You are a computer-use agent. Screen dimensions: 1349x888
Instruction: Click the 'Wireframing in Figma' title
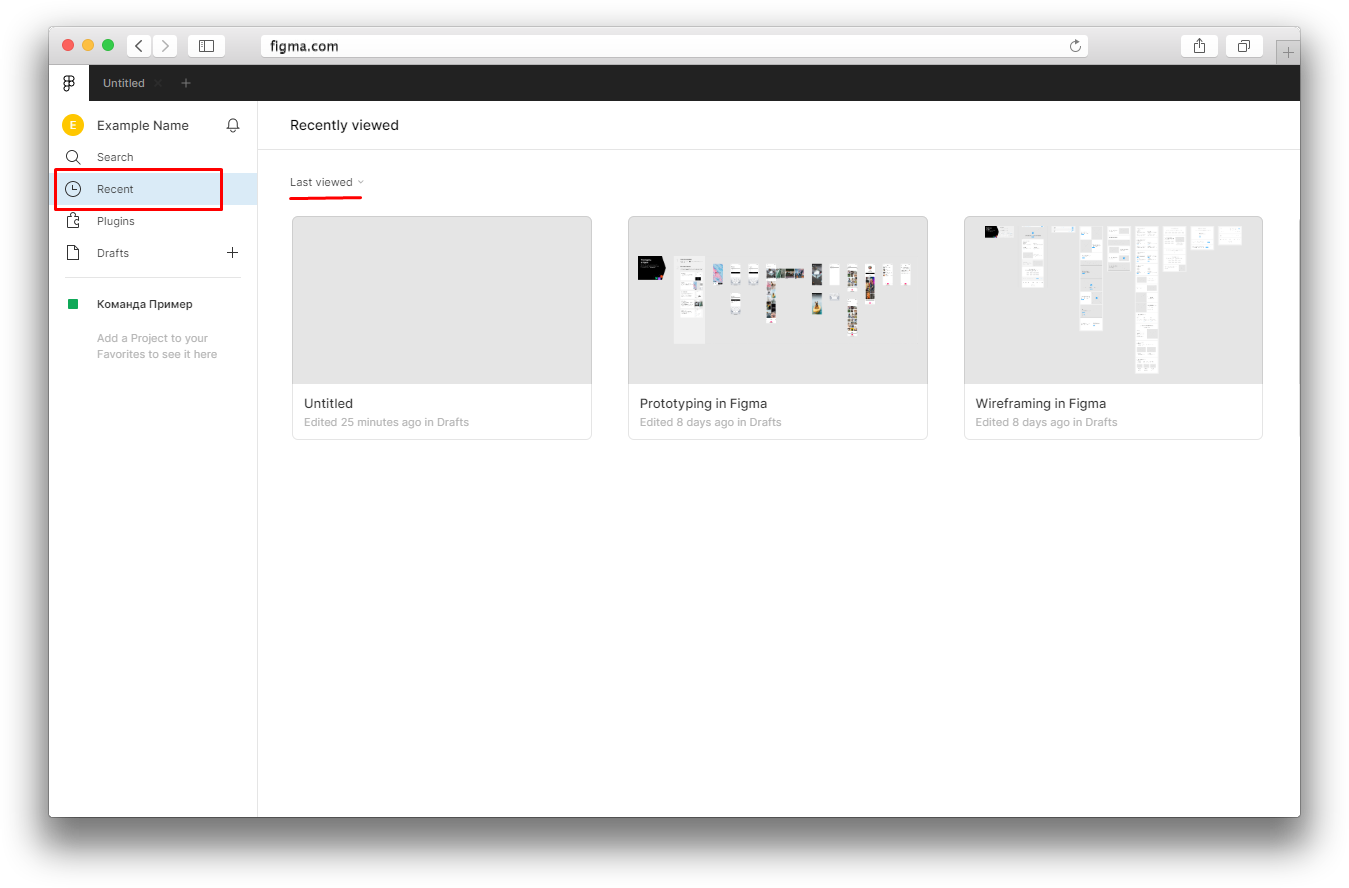tap(1041, 404)
